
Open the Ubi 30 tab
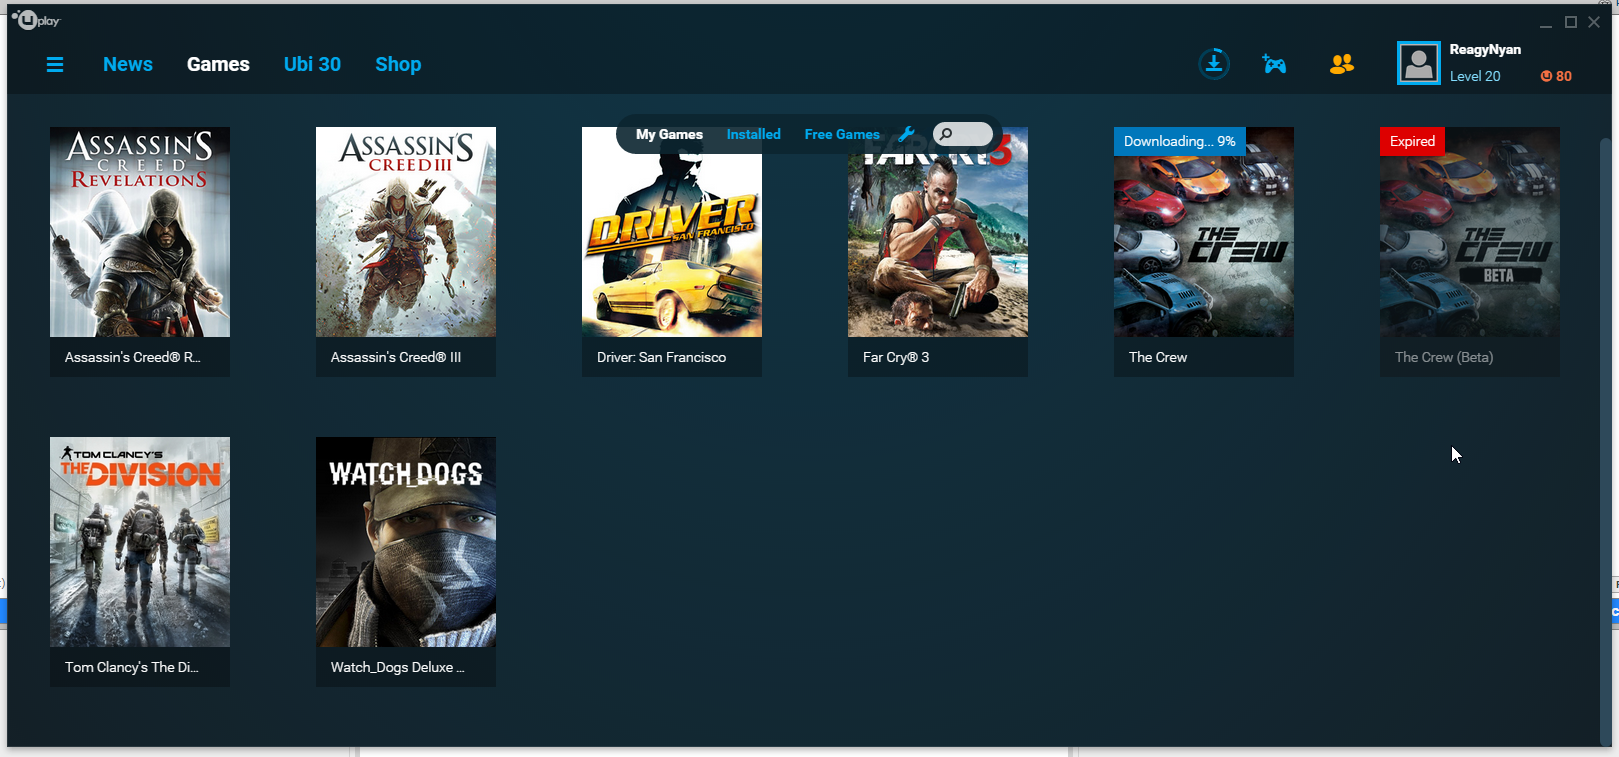point(312,64)
